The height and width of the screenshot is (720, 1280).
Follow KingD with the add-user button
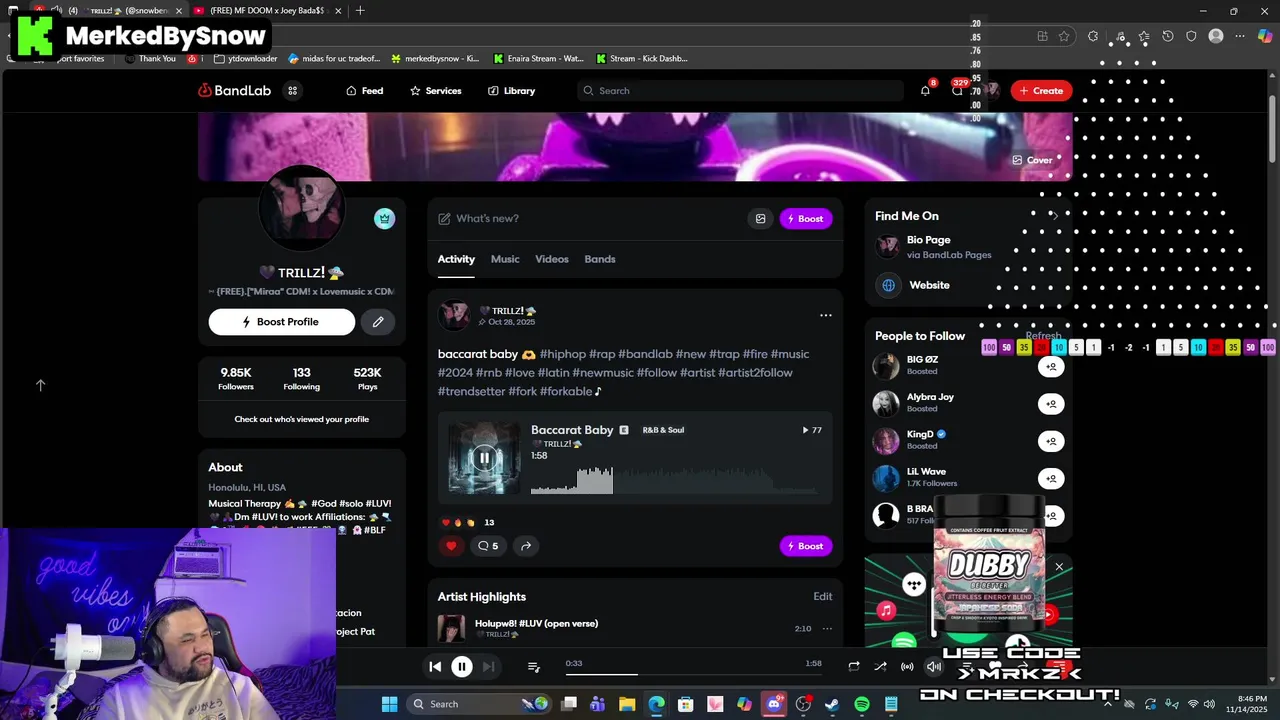click(1051, 441)
